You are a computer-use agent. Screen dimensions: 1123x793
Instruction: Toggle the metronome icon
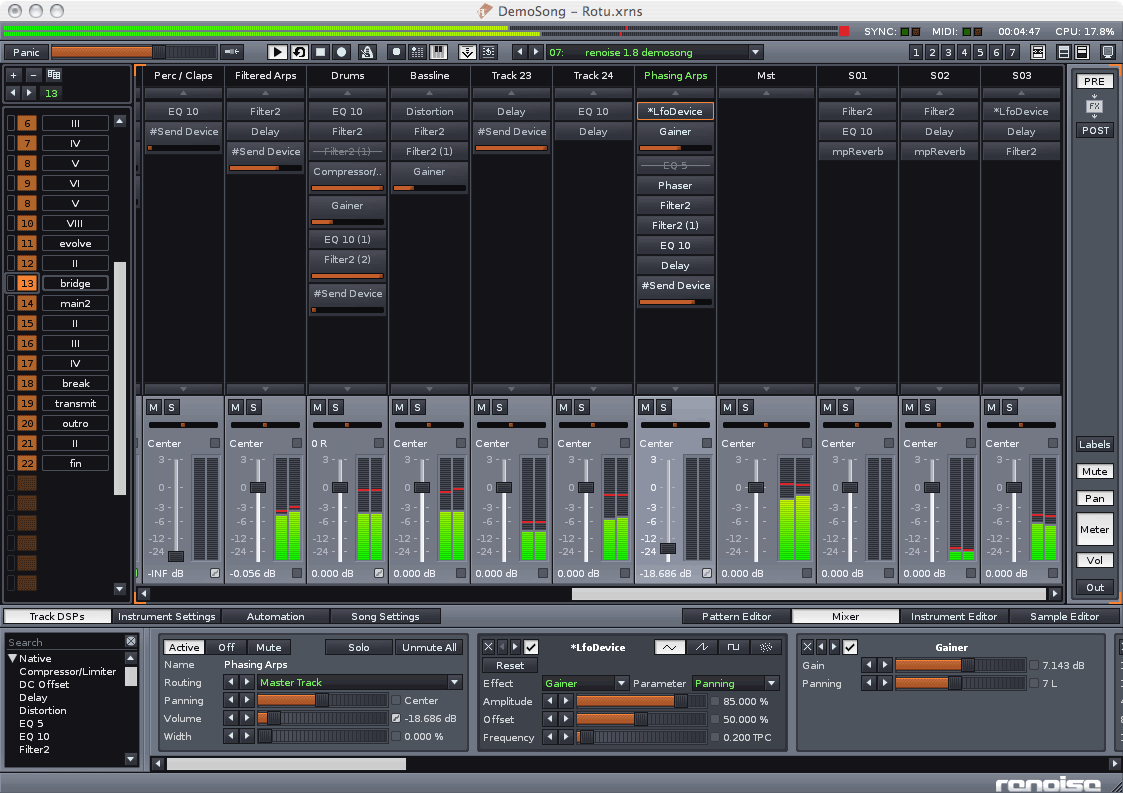pos(367,52)
